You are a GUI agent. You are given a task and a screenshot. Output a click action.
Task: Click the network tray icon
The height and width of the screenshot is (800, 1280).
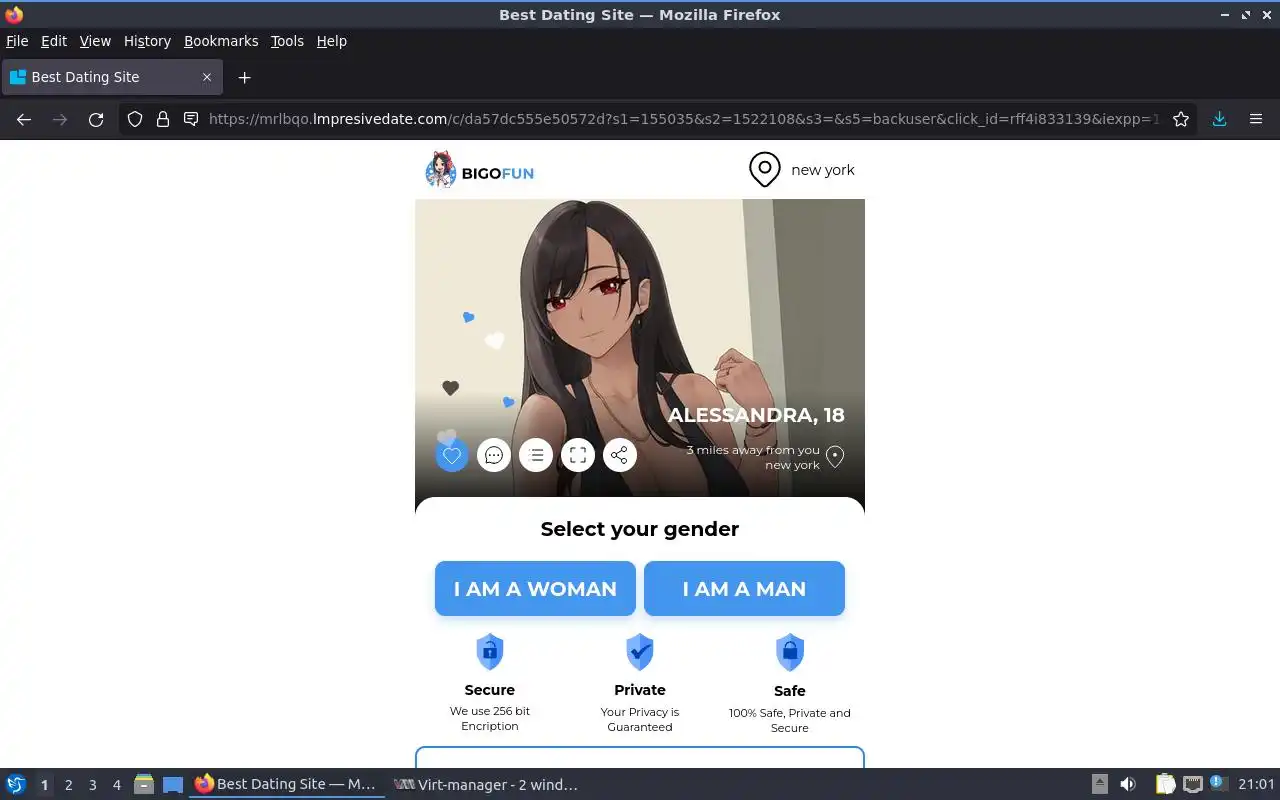click(1192, 785)
